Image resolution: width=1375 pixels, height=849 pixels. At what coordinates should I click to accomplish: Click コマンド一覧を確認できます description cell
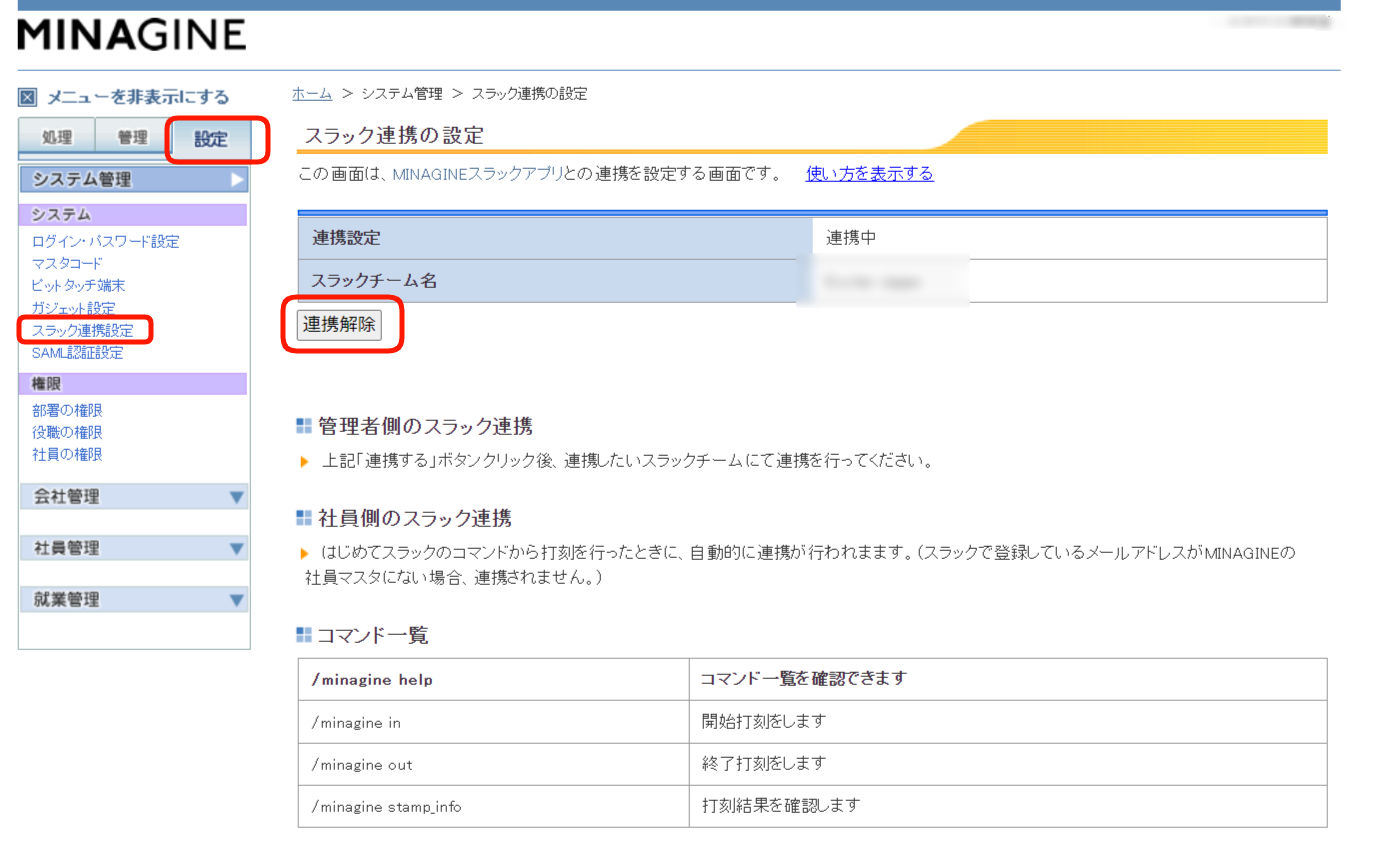click(1008, 679)
